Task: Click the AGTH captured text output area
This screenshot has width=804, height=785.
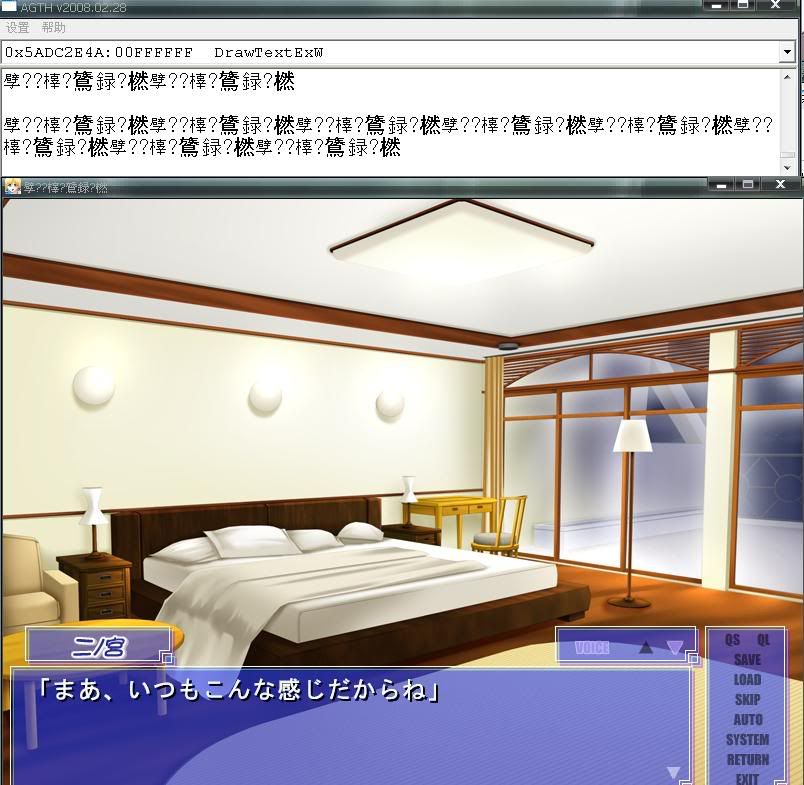Action: (390, 122)
